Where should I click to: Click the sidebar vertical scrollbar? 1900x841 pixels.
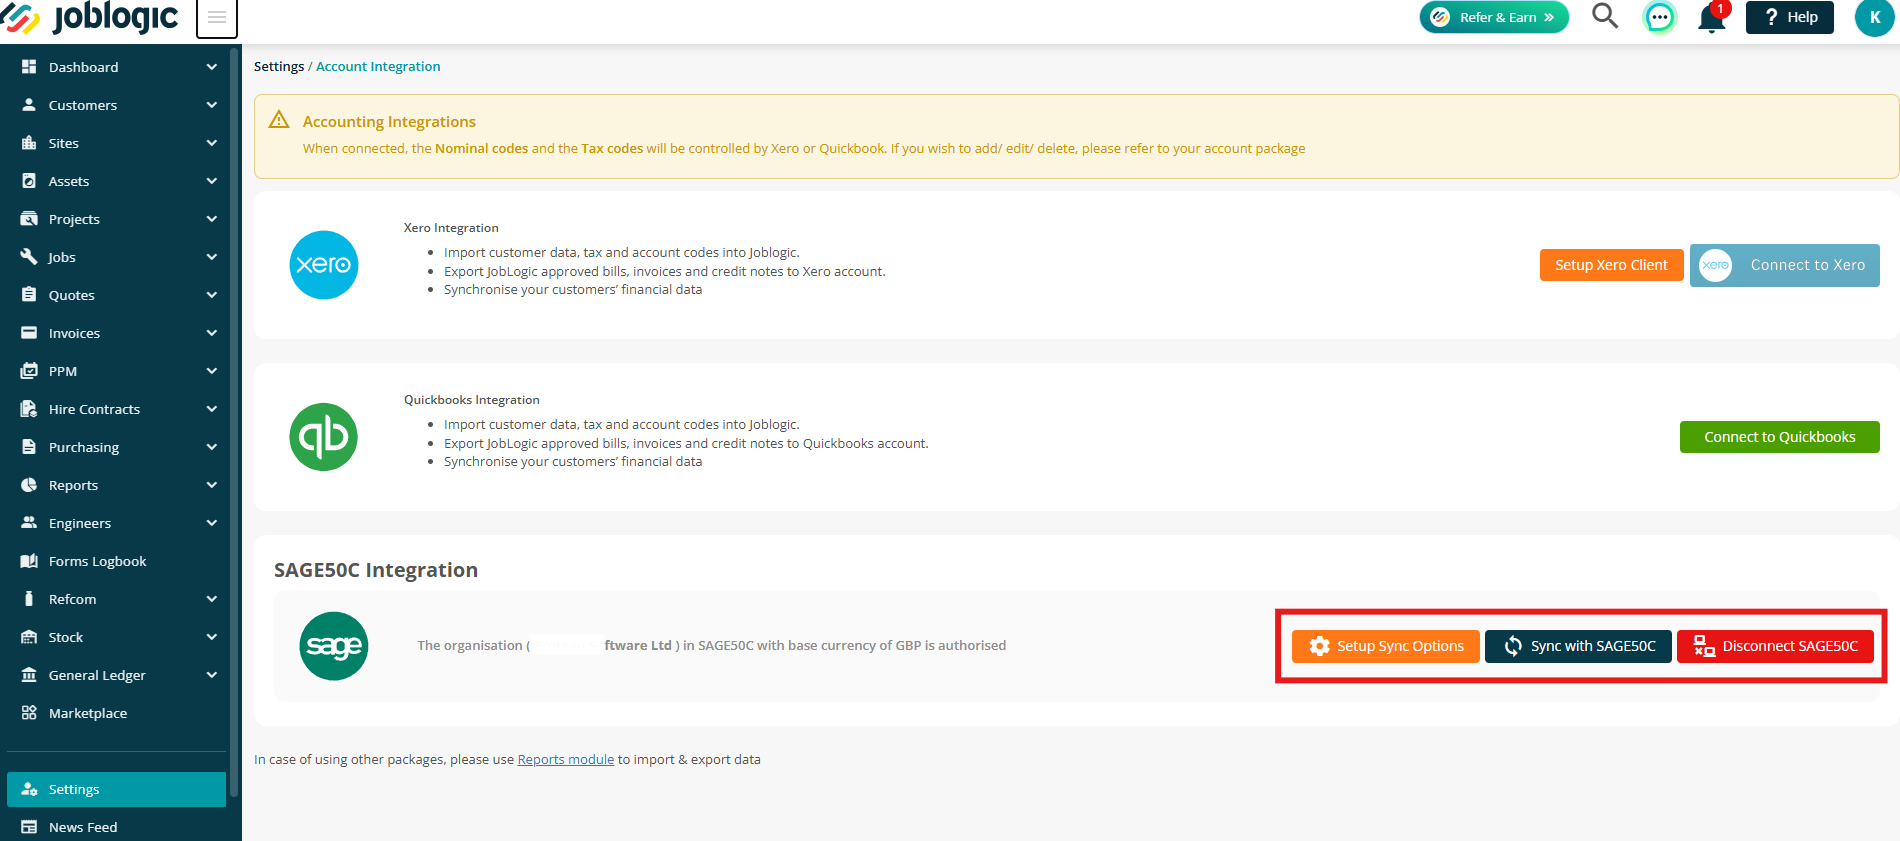pyautogui.click(x=234, y=420)
